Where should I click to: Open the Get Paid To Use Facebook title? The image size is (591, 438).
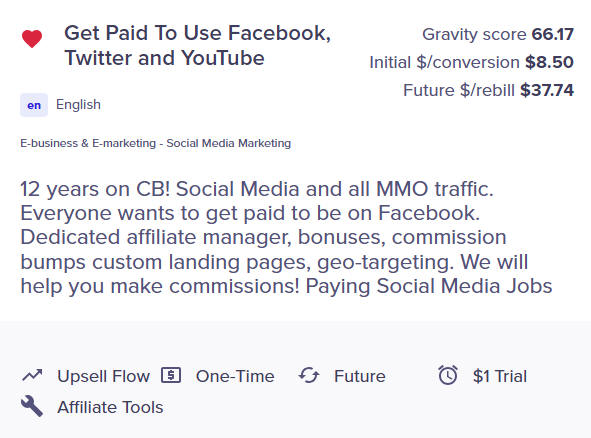coord(198,45)
